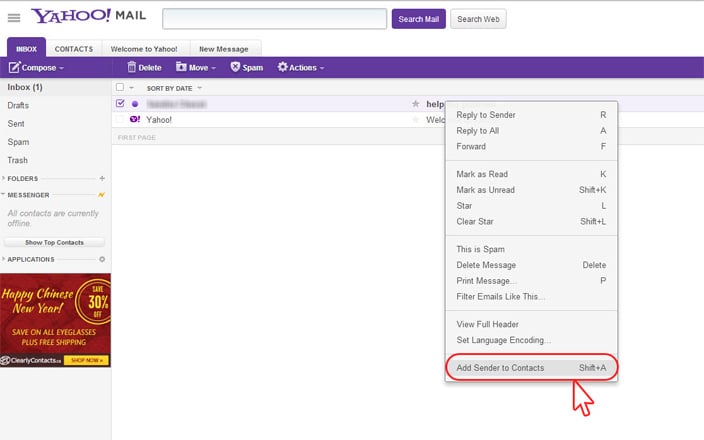Image resolution: width=704 pixels, height=440 pixels.
Task: Choose Print Message menu entry
Action: (531, 281)
